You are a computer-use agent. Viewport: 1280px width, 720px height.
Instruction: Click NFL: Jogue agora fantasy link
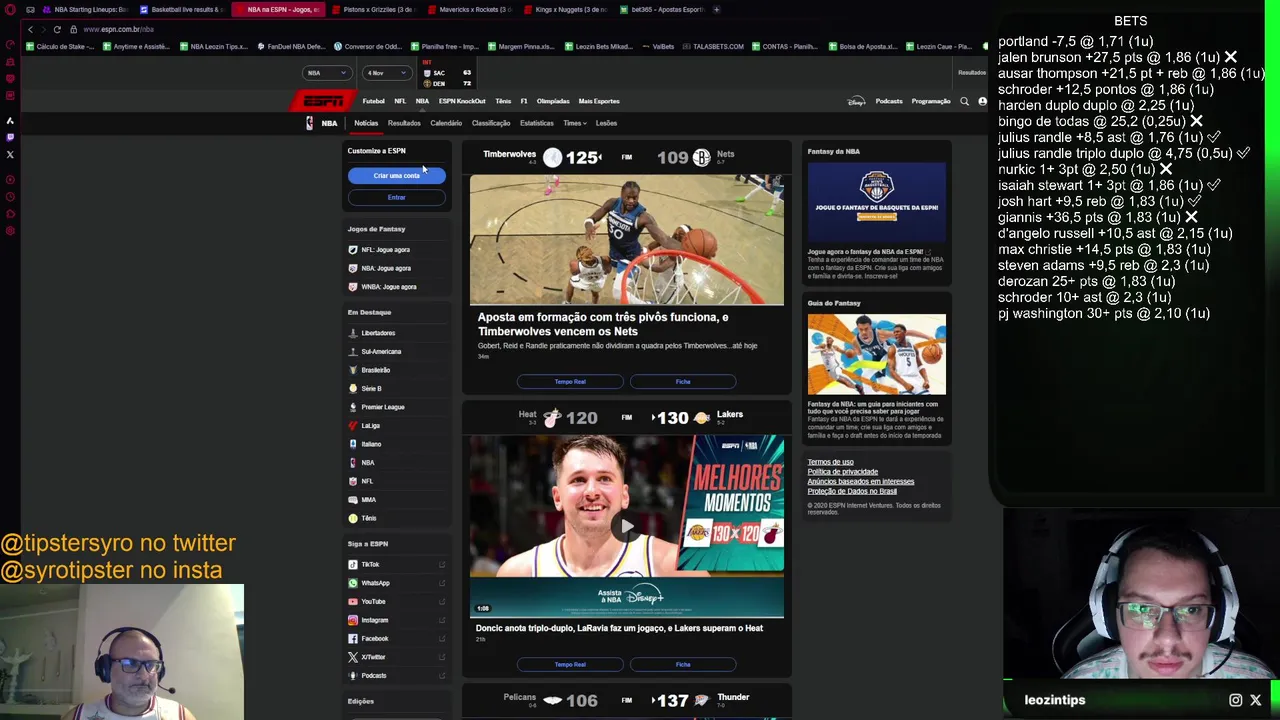coord(386,250)
